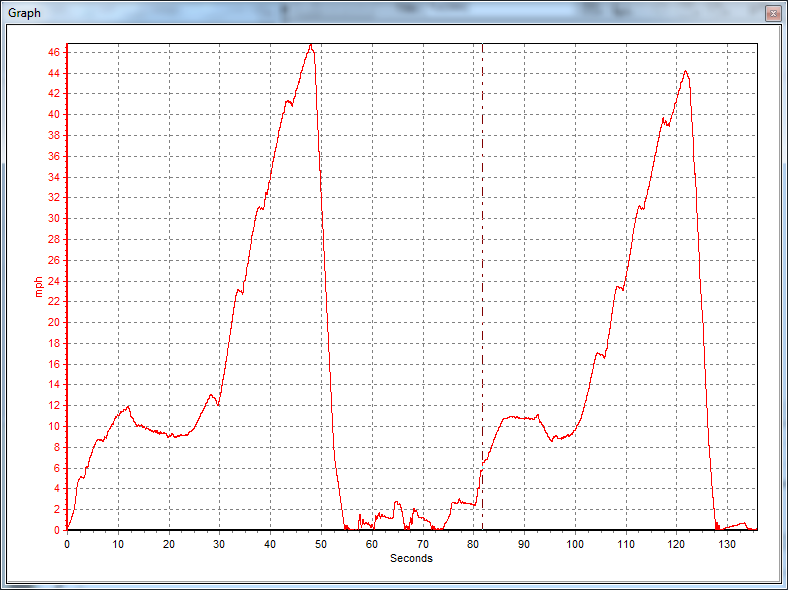
Task: Select the 'mph' y-axis label
Action: tap(40, 286)
